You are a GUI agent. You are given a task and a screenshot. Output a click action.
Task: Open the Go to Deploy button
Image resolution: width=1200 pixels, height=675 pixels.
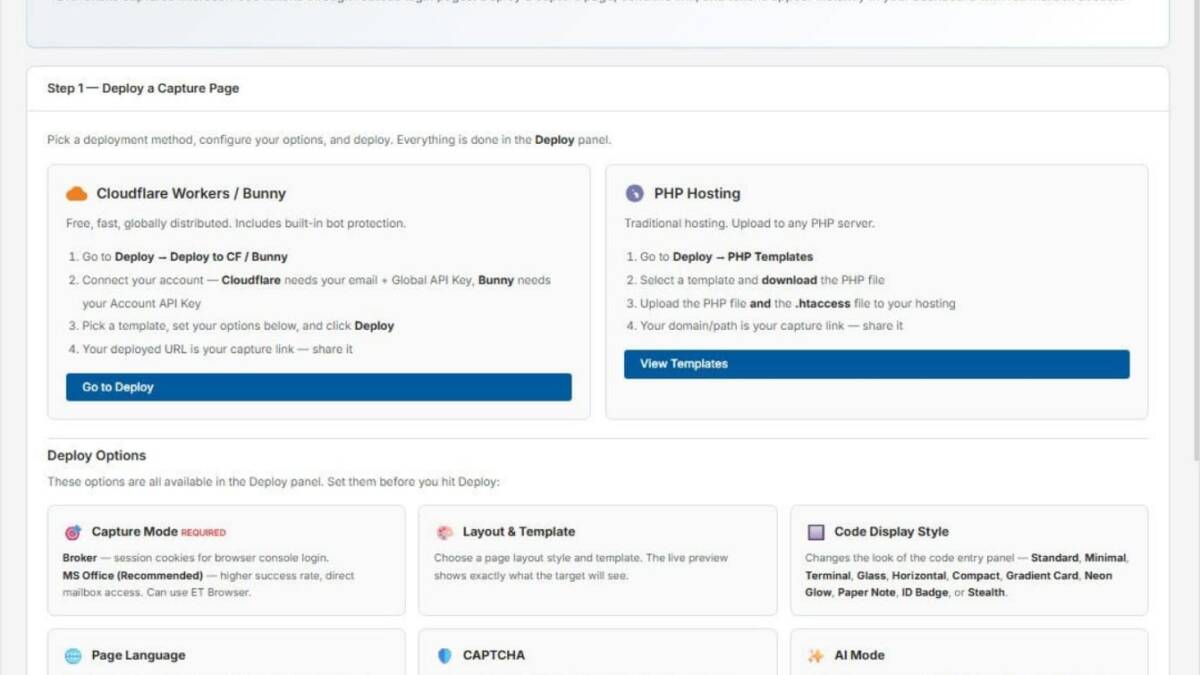tap(319, 387)
